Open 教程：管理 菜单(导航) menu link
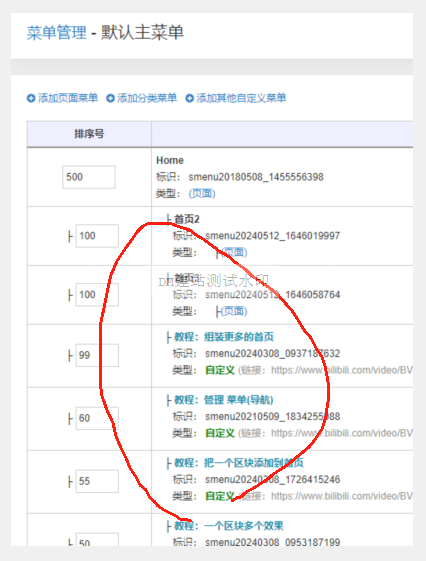The width and height of the screenshot is (426, 561). (224, 400)
